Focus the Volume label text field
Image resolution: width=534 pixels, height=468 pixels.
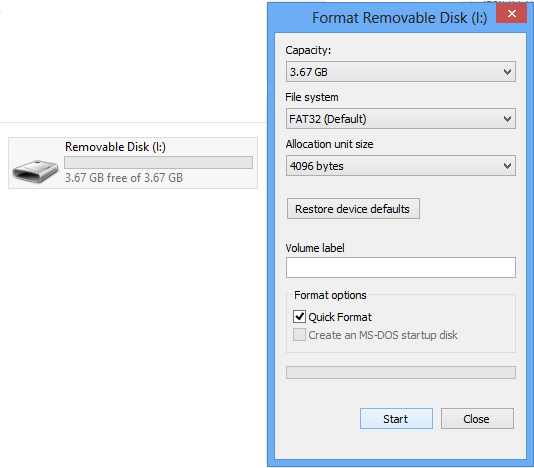(x=401, y=267)
